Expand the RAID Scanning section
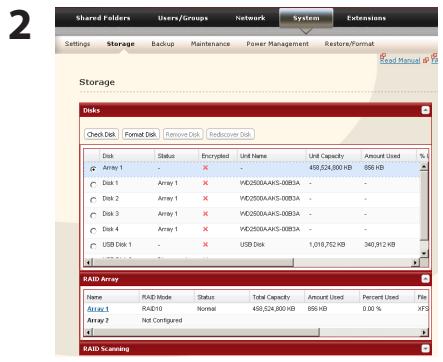 [425, 349]
